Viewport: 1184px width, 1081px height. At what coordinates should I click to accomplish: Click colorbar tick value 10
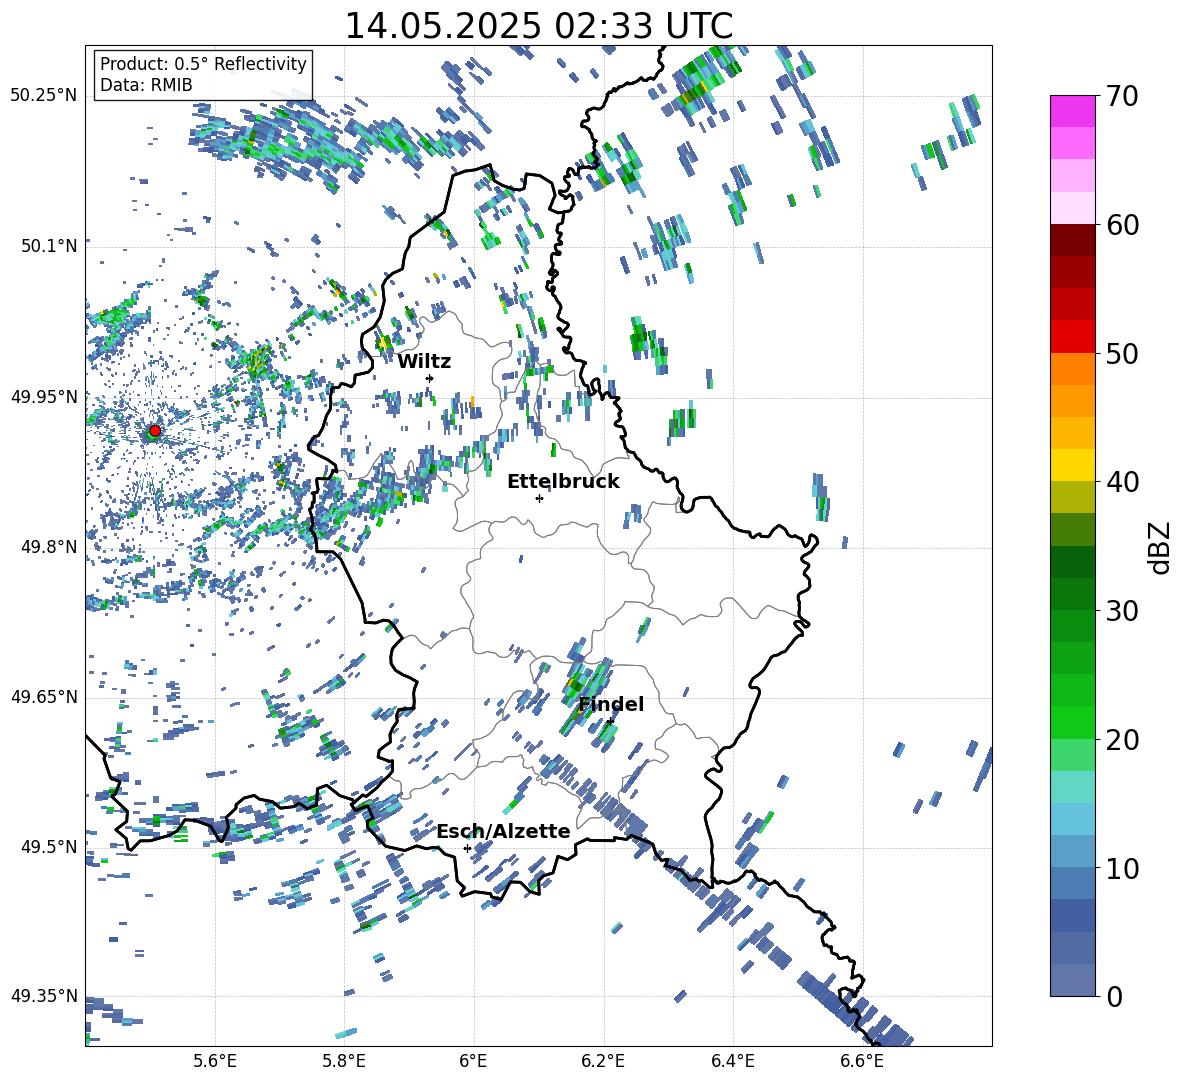(1123, 868)
